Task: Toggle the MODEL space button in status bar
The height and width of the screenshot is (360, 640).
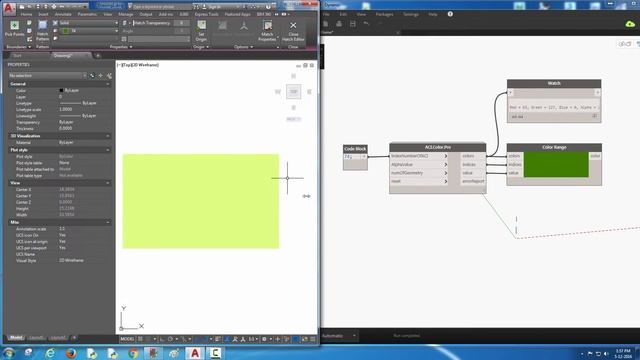Action: coord(127,339)
